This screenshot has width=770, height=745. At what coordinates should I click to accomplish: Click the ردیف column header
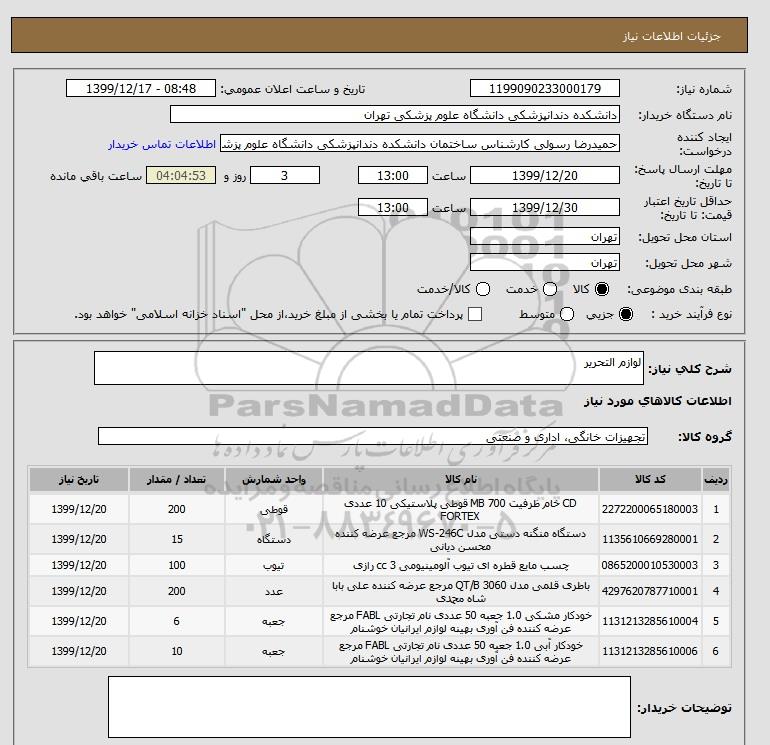pyautogui.click(x=716, y=479)
